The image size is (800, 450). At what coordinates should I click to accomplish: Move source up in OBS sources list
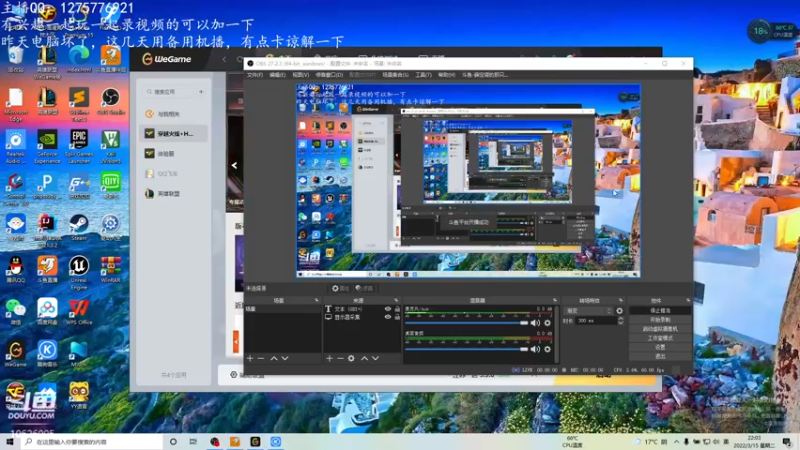pos(364,359)
